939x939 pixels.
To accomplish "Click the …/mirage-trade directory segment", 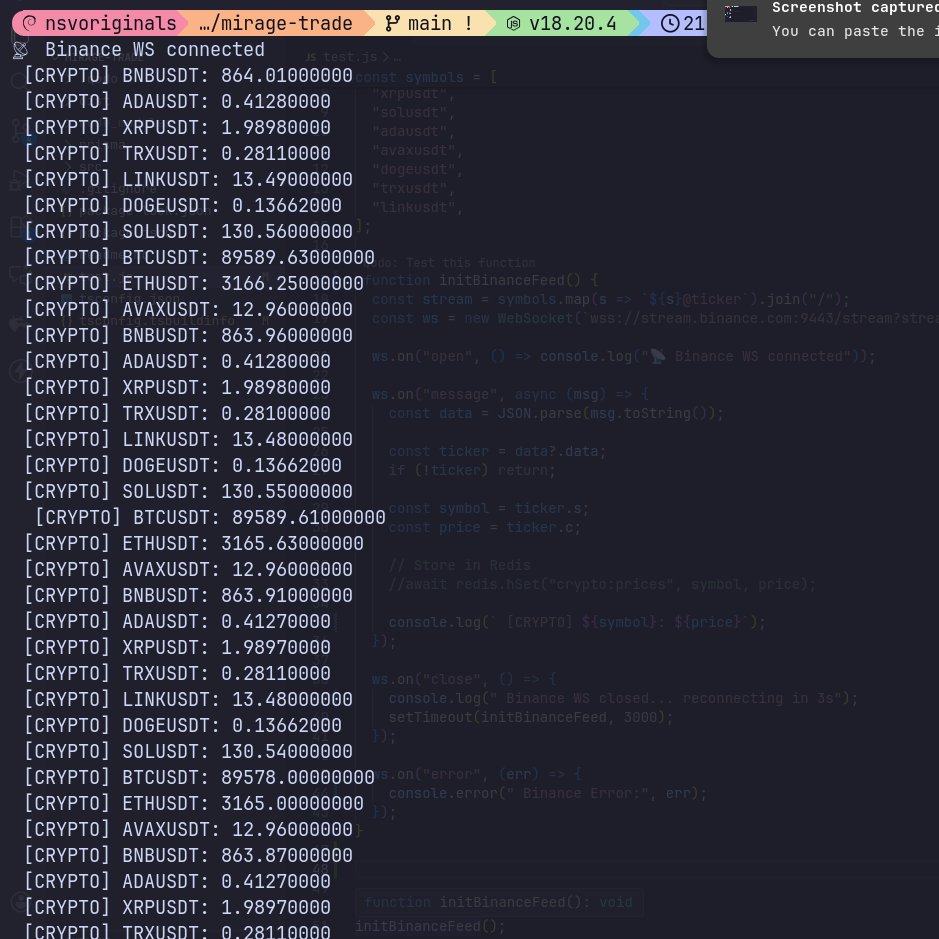I will (x=275, y=23).
